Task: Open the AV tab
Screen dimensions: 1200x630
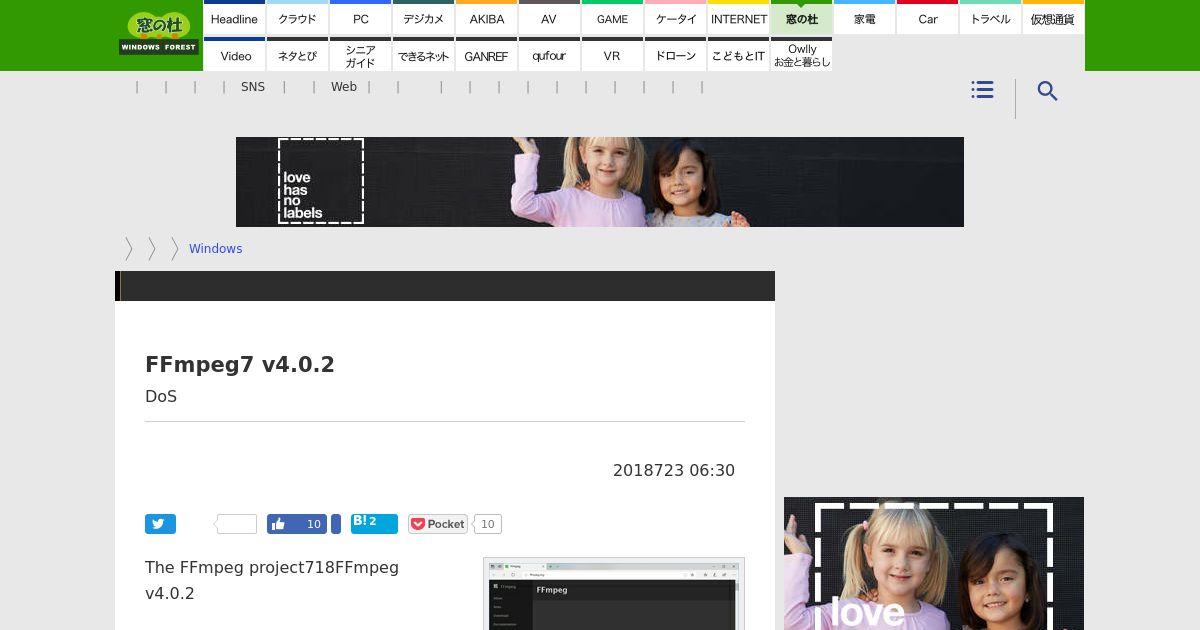Action: [x=549, y=18]
